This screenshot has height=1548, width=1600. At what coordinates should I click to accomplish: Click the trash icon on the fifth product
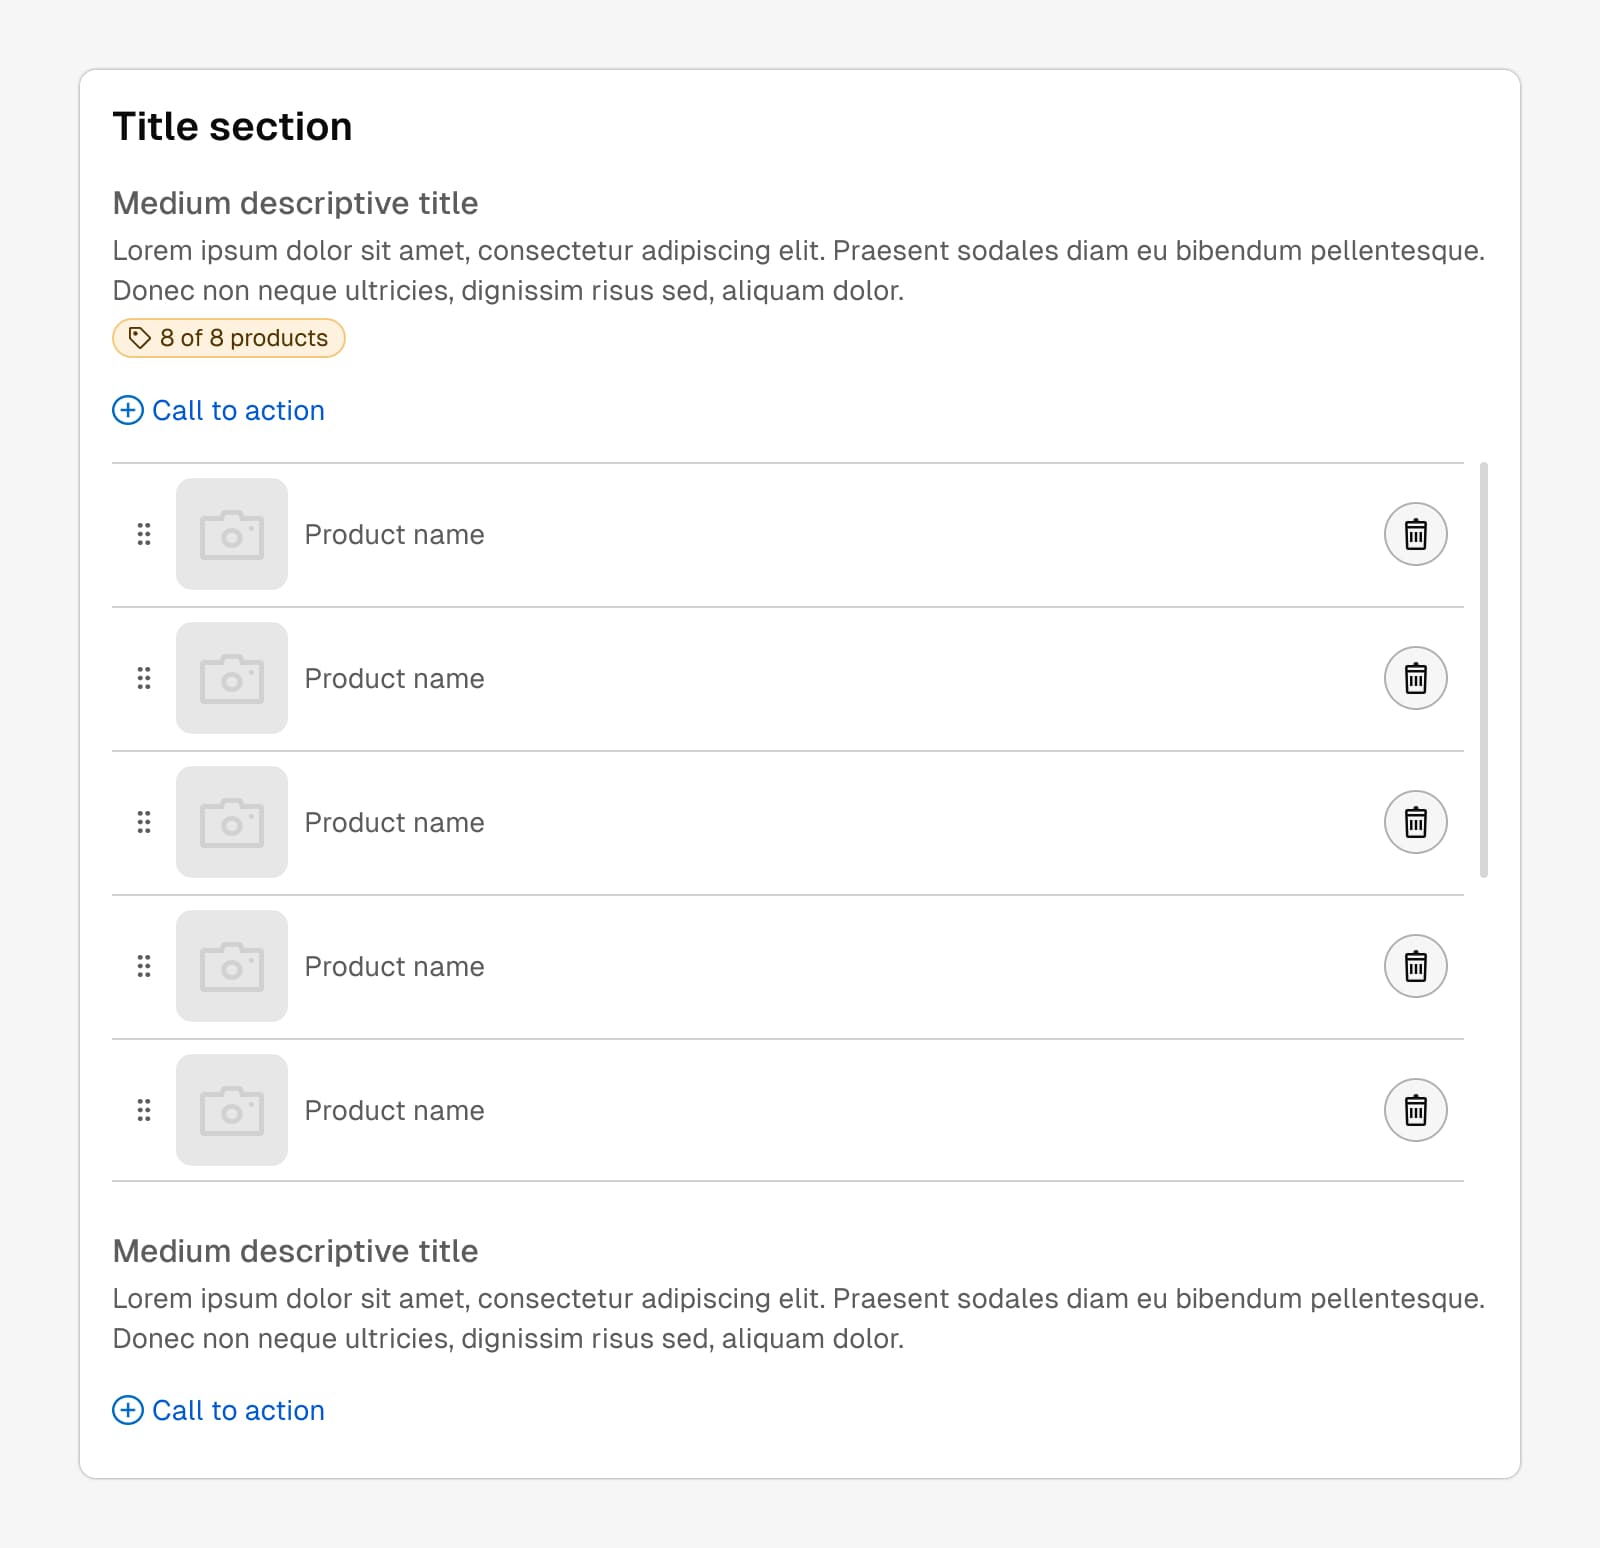pos(1415,1110)
